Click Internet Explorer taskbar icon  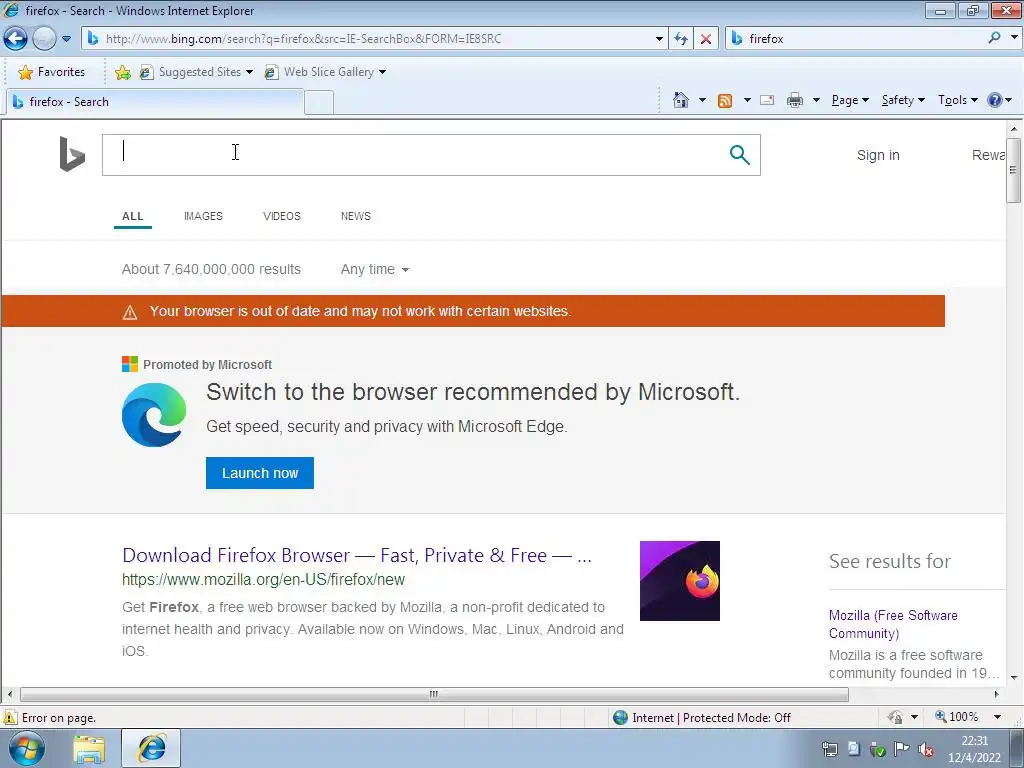click(x=151, y=748)
